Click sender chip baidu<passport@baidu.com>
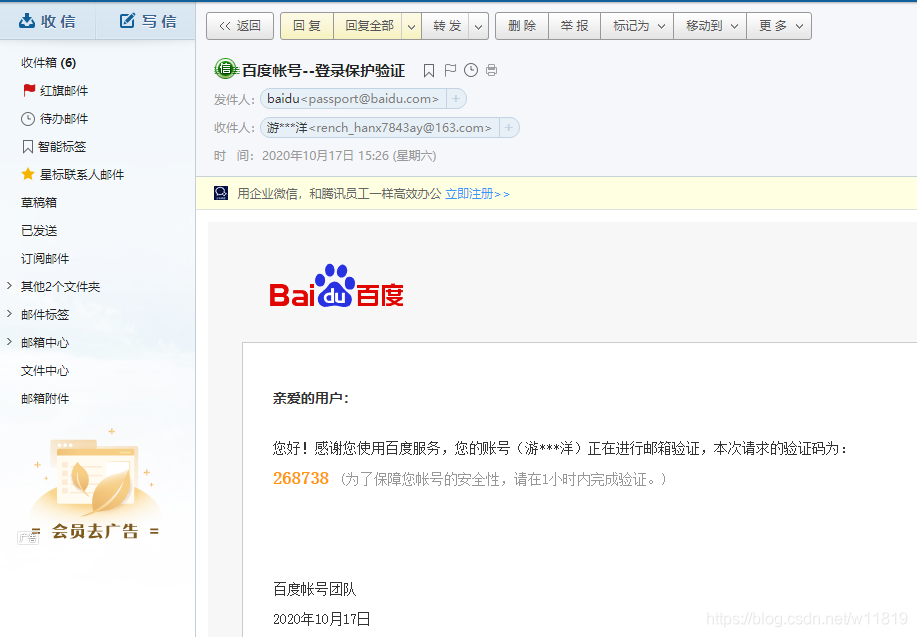 pyautogui.click(x=353, y=99)
